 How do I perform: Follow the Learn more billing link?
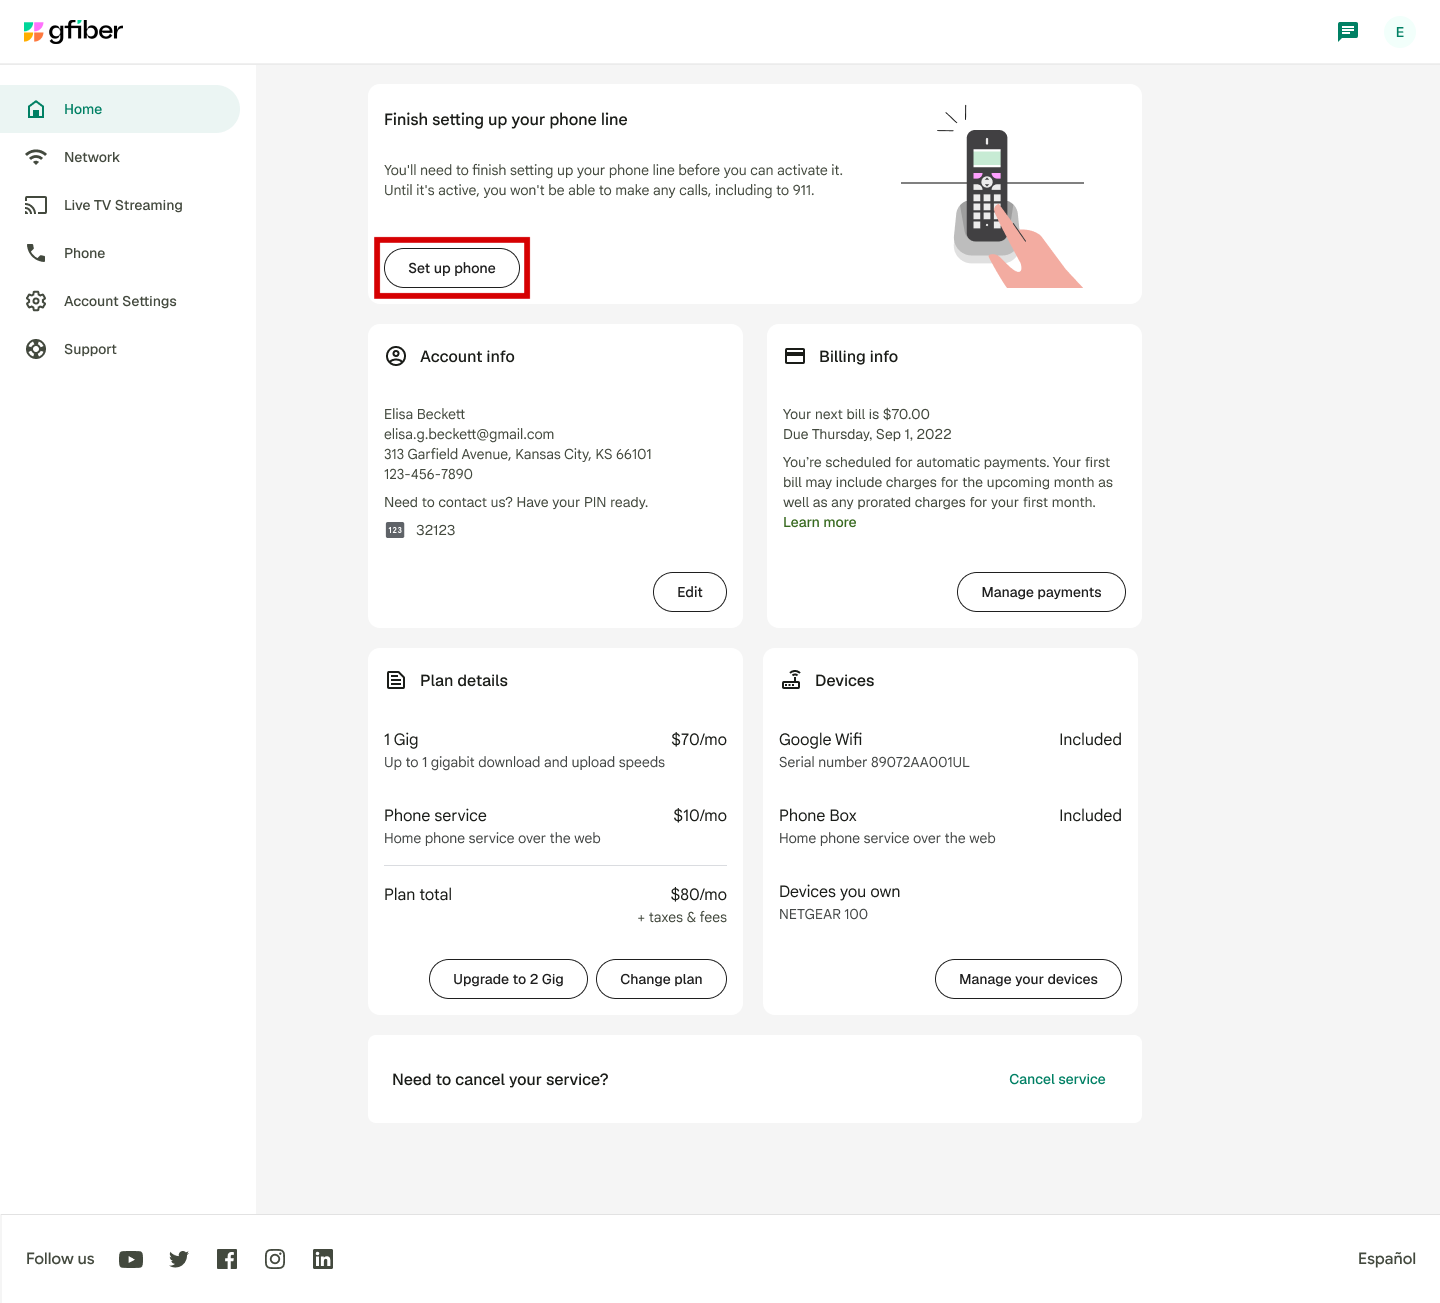(x=820, y=522)
